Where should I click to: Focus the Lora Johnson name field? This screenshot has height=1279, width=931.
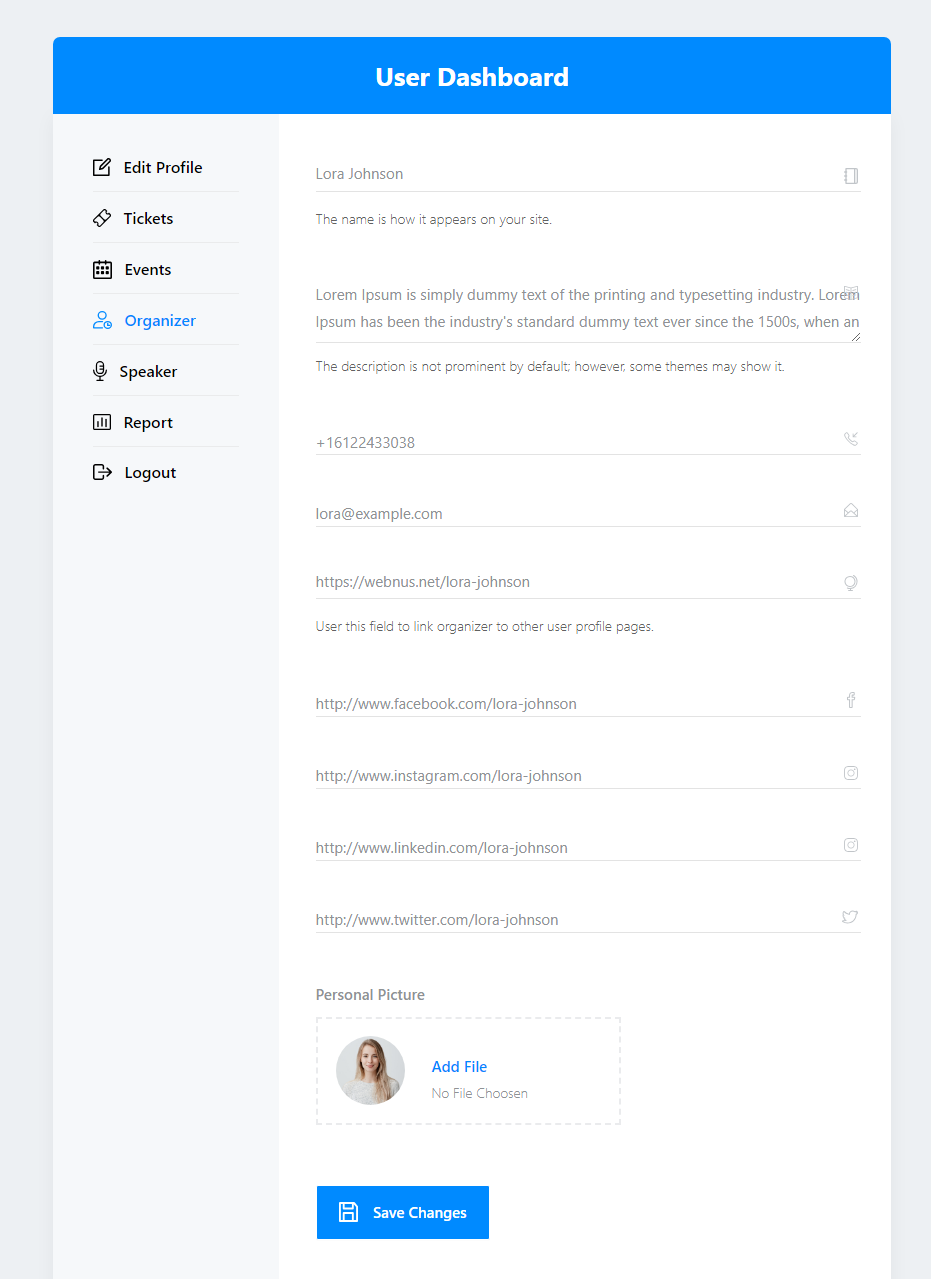575,174
